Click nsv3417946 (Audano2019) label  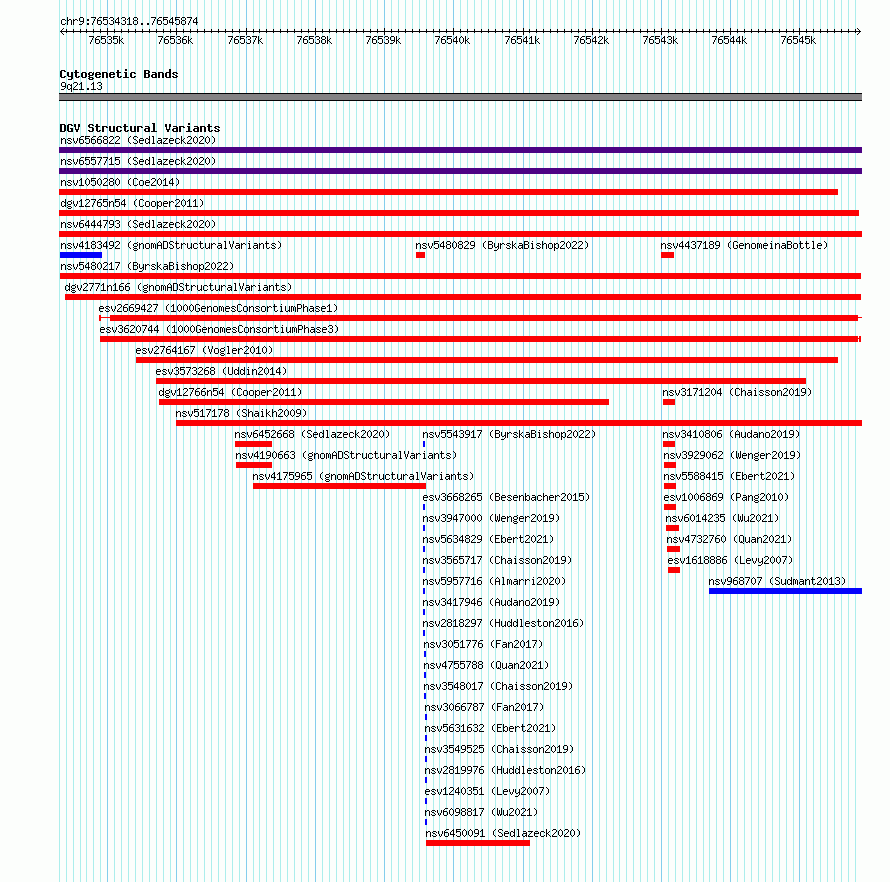(491, 602)
